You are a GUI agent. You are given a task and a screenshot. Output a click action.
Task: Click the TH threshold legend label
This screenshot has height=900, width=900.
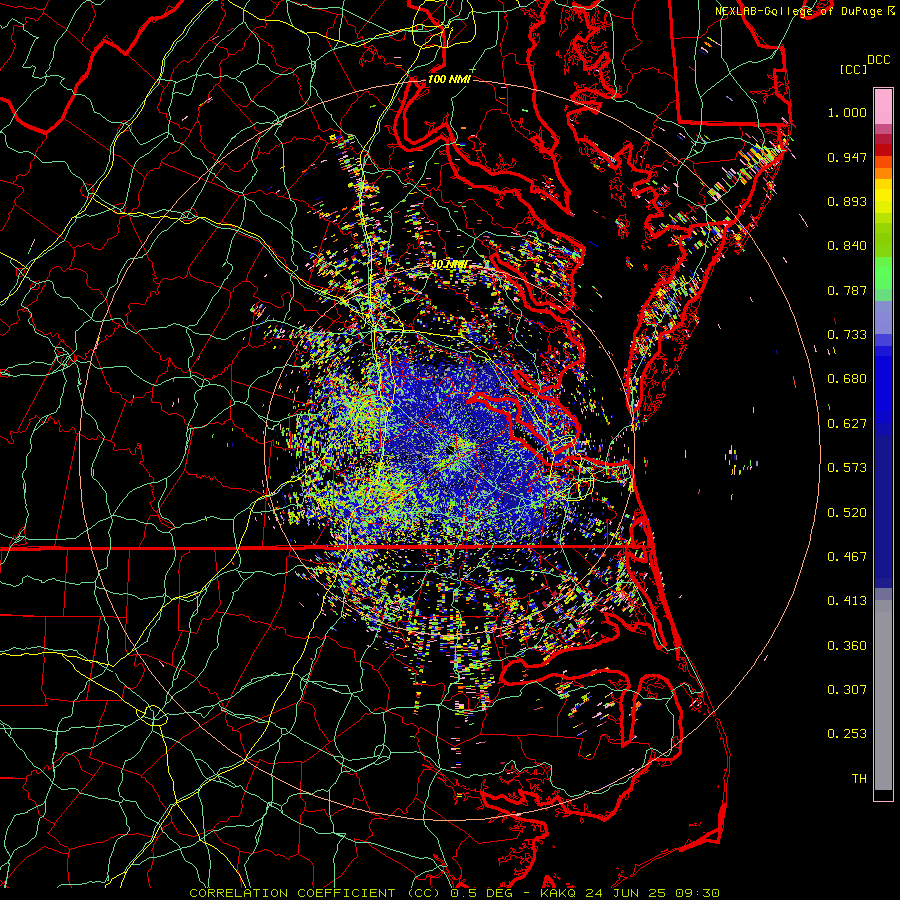coord(859,779)
